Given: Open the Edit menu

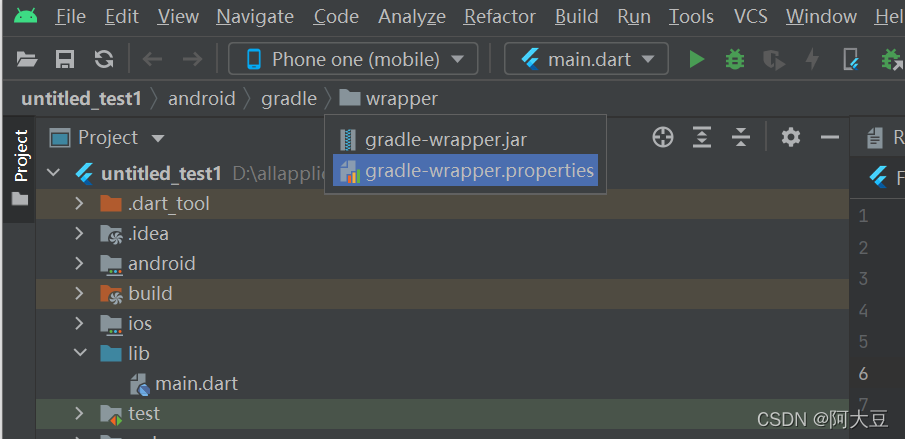Looking at the screenshot, I should [122, 17].
